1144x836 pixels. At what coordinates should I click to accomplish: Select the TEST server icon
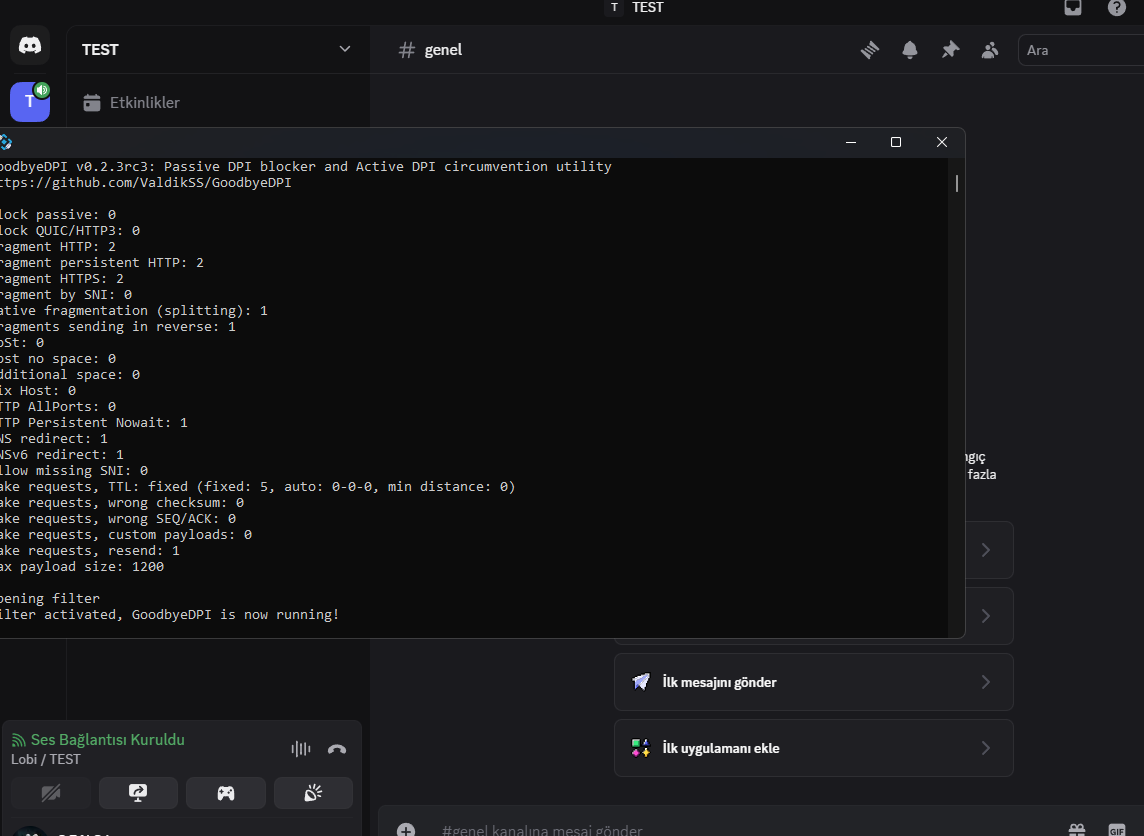29,101
